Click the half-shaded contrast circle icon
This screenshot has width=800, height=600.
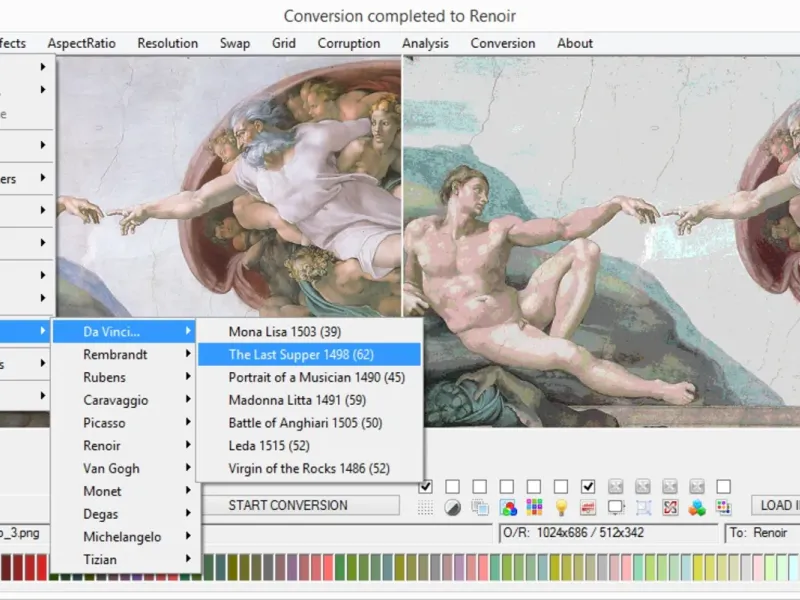pyautogui.click(x=453, y=507)
